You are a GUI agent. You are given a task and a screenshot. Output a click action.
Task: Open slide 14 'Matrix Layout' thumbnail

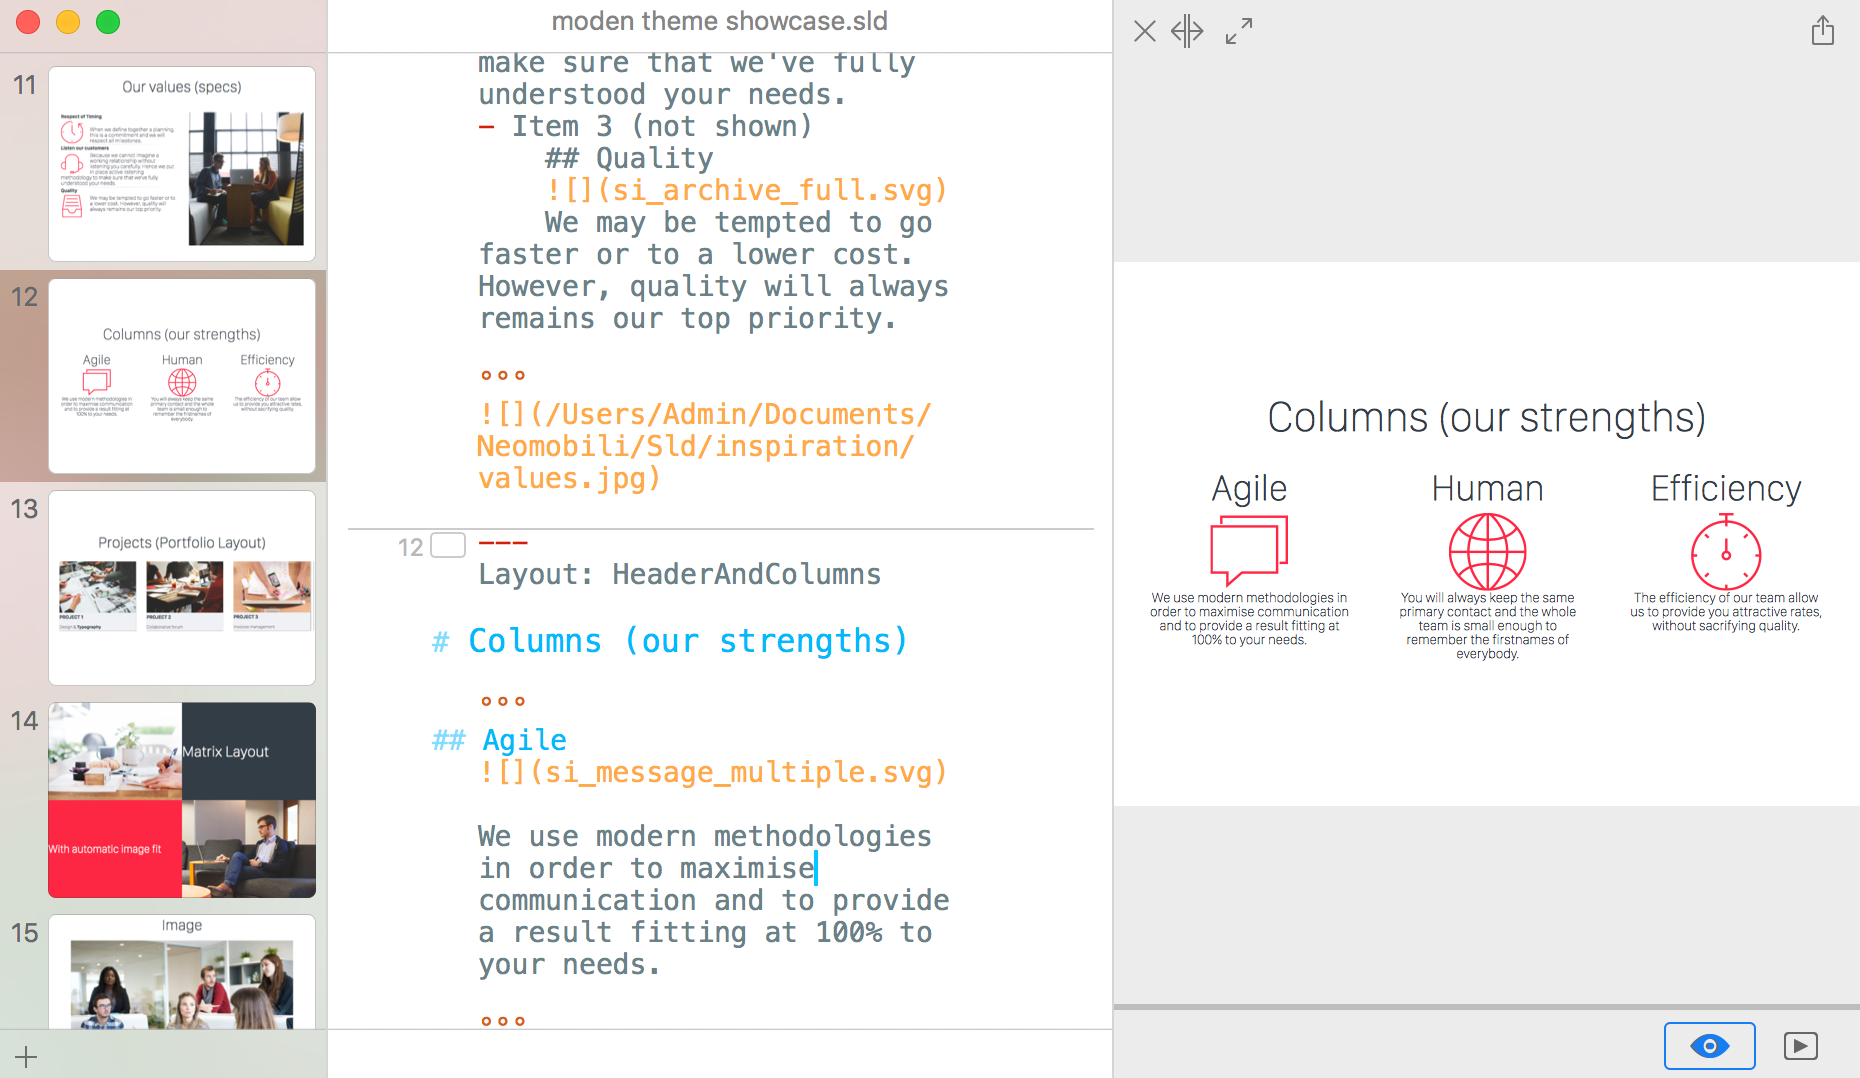point(182,800)
